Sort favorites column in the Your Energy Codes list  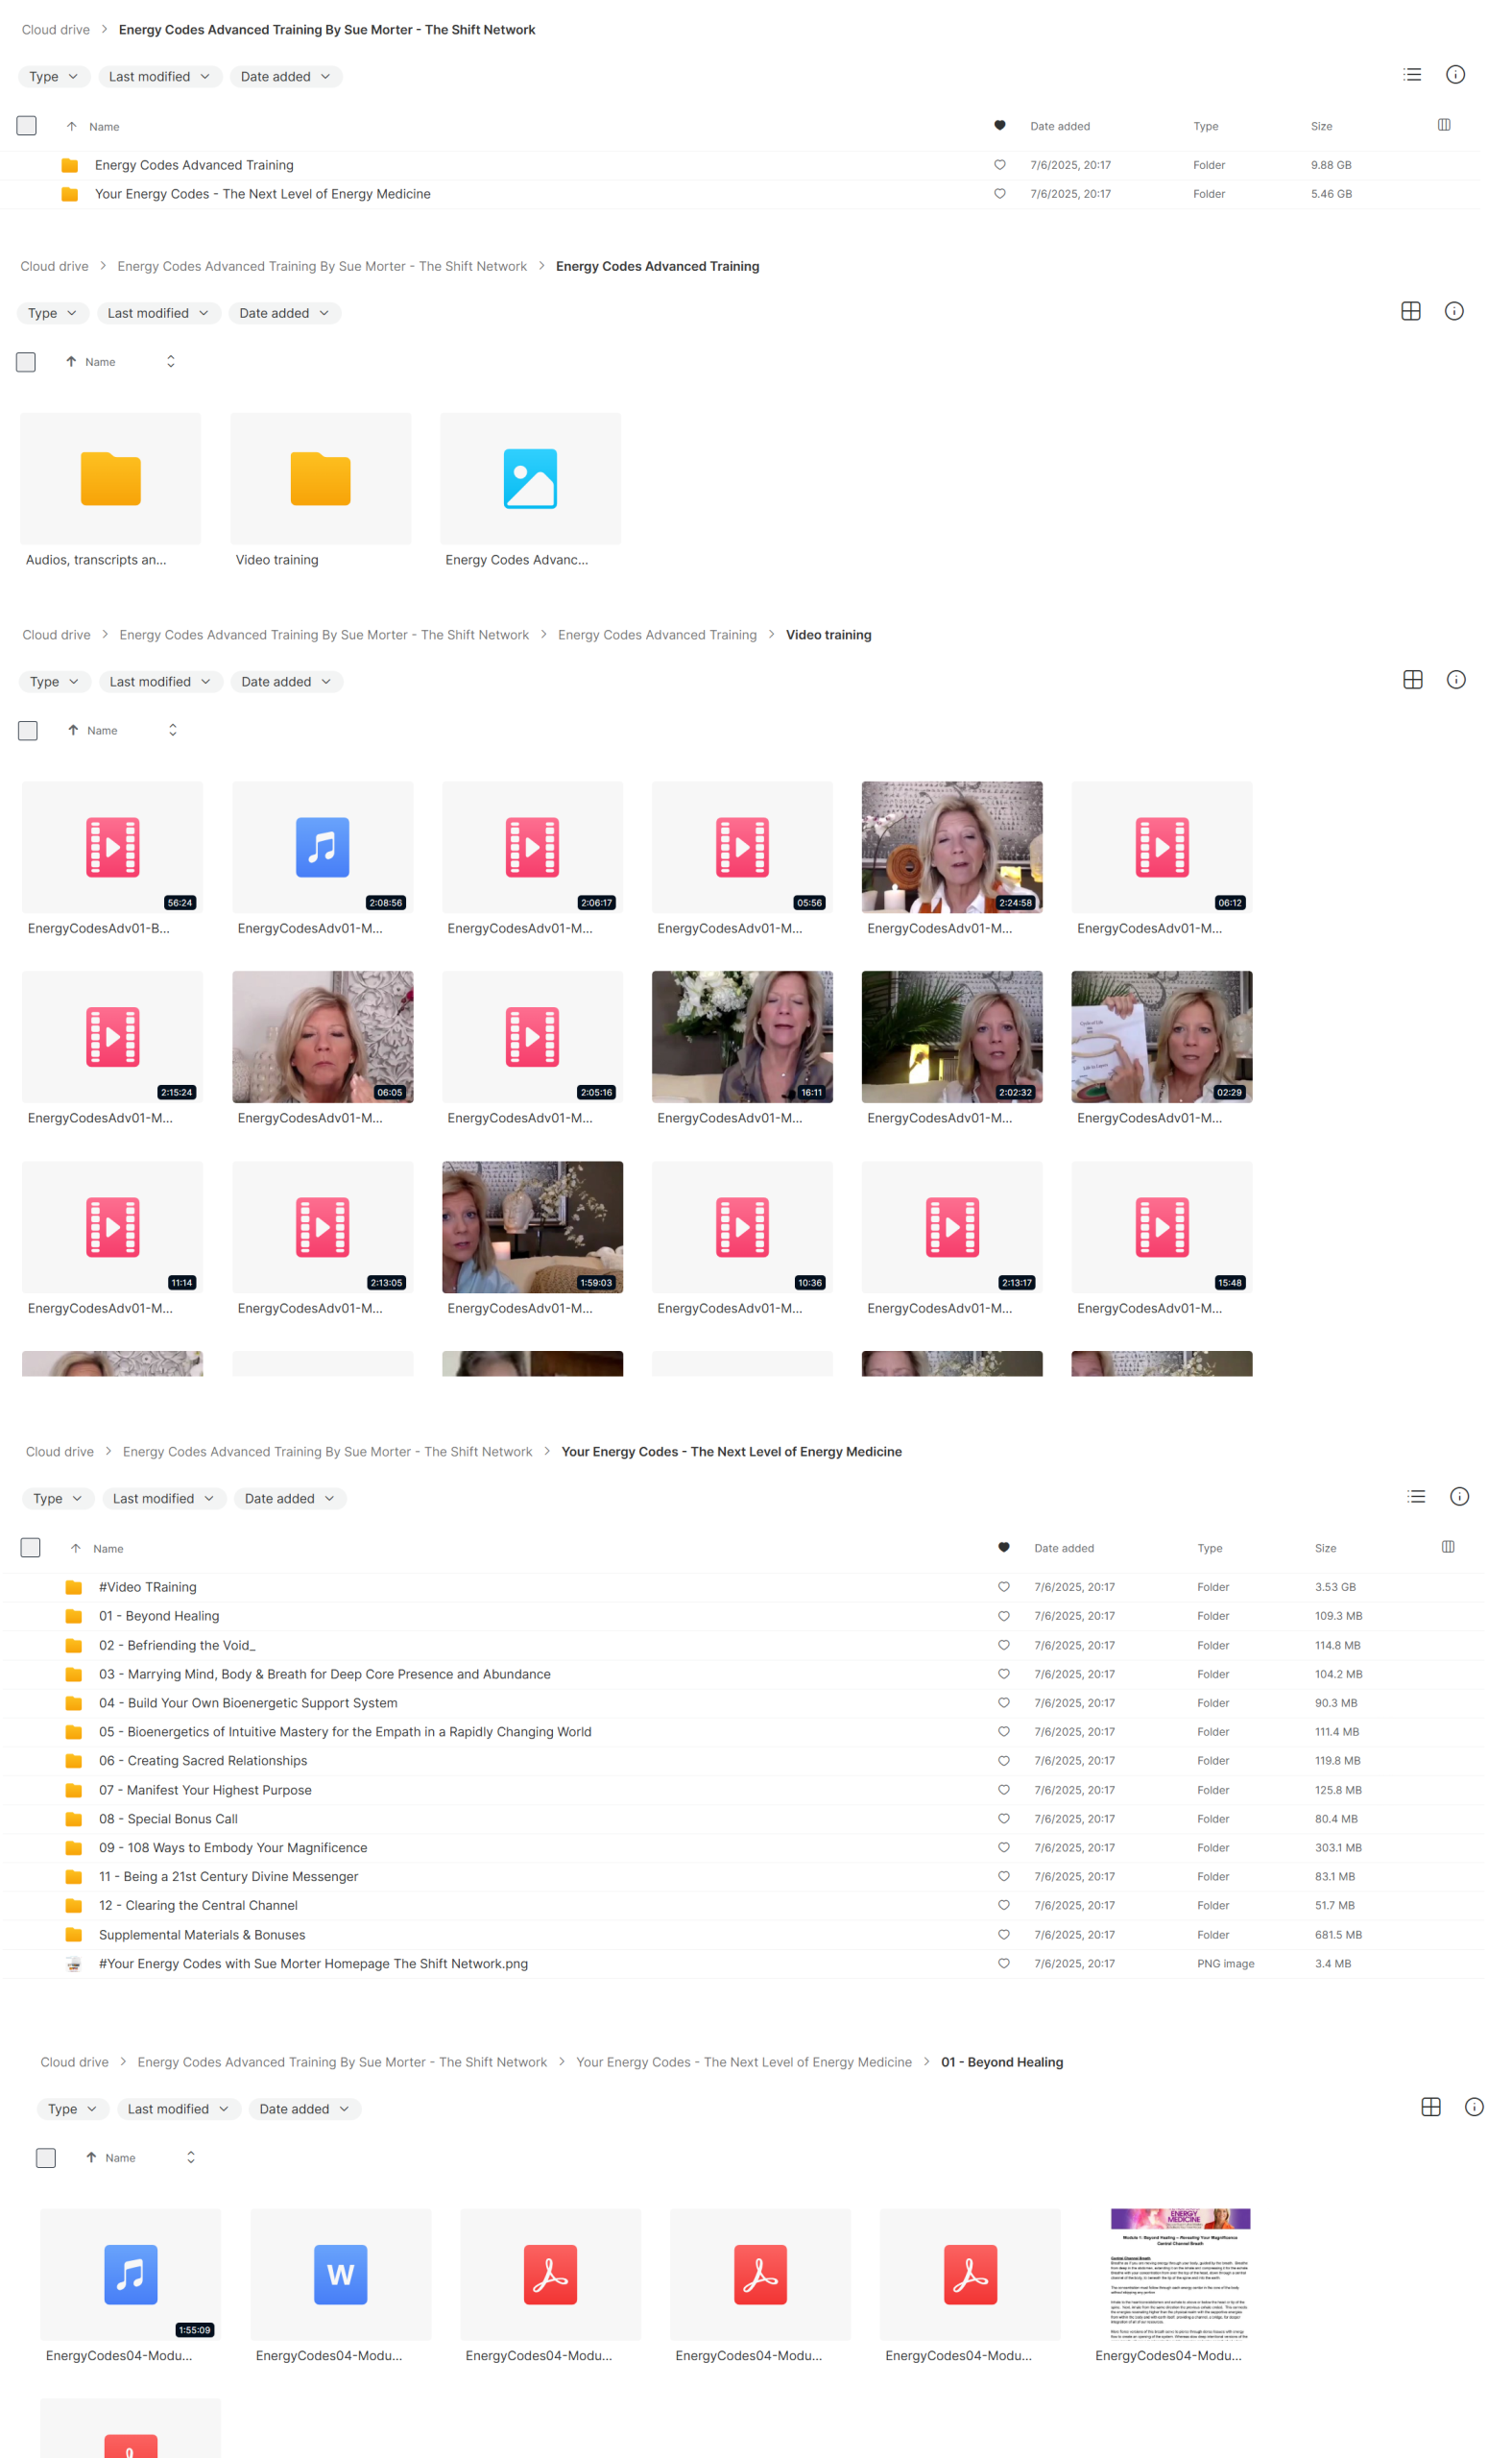1003,1548
